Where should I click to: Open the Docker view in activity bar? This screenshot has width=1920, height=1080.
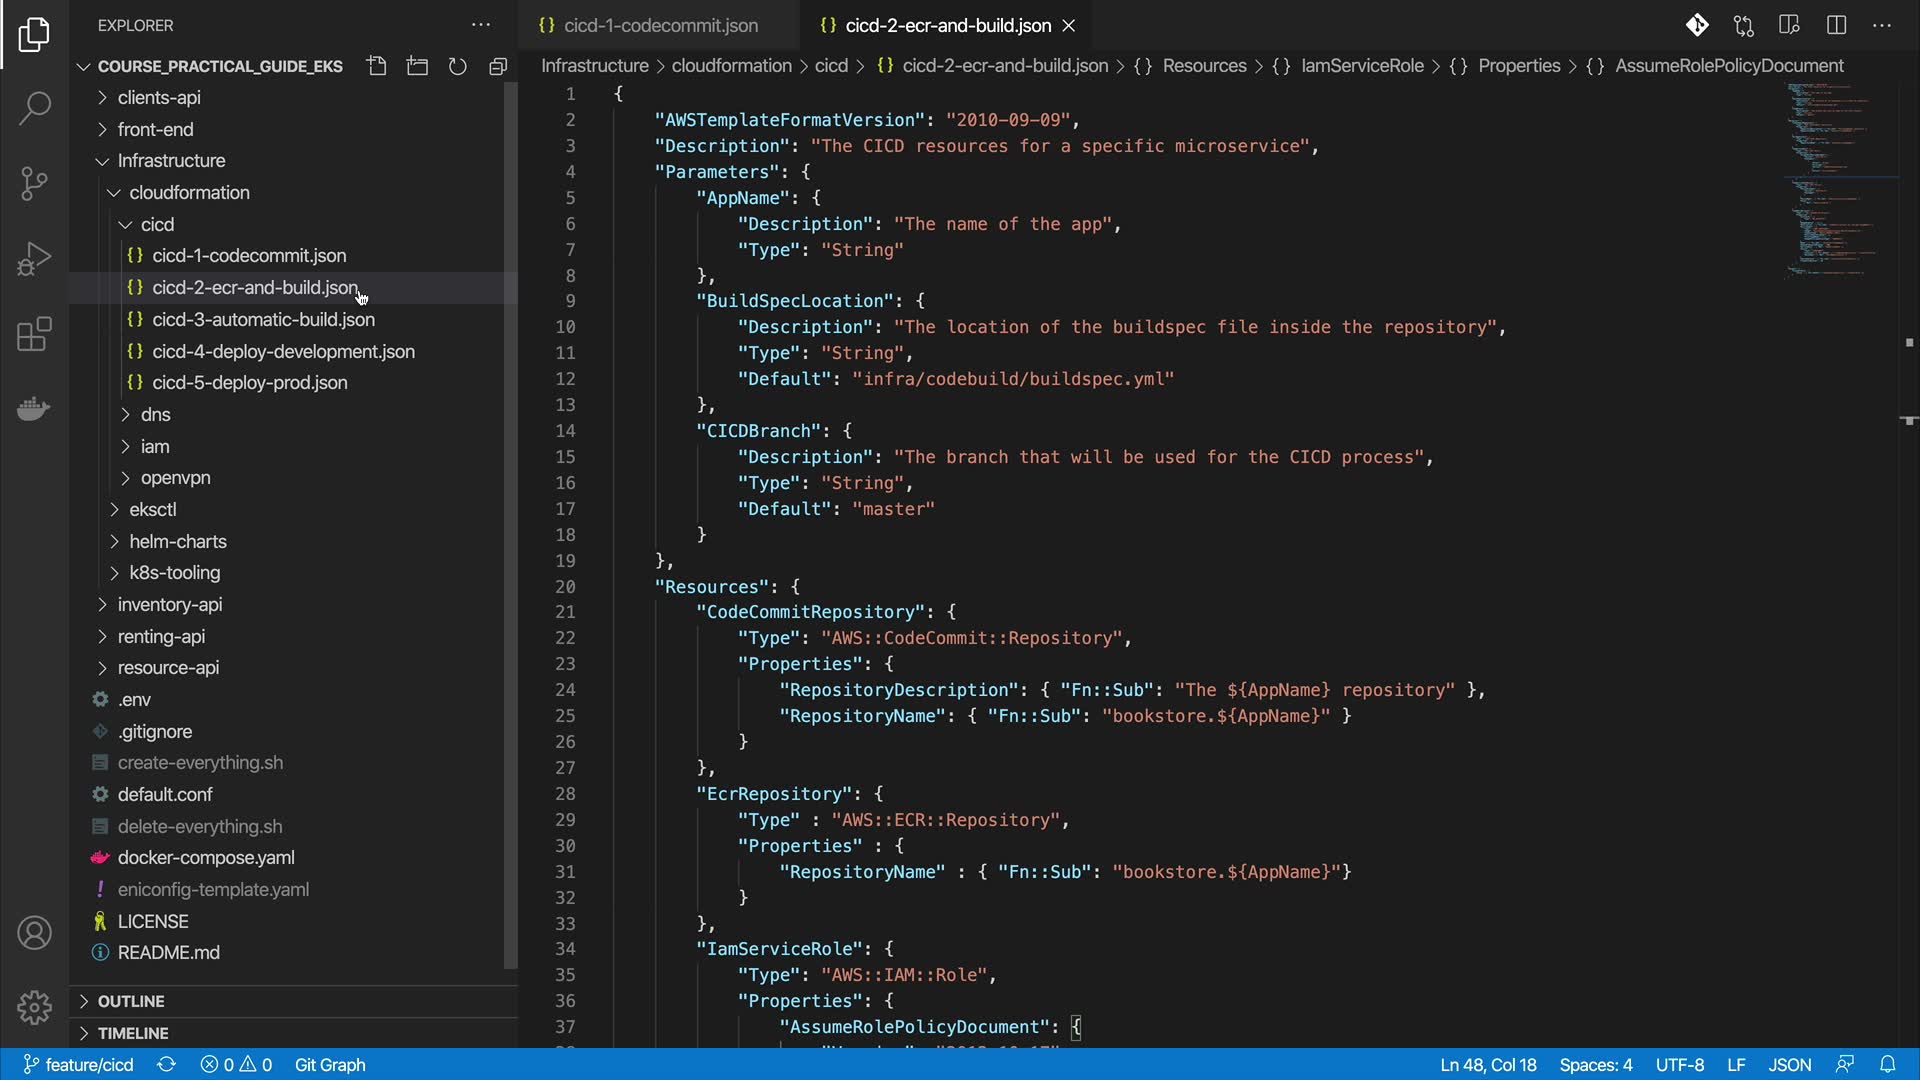click(34, 409)
